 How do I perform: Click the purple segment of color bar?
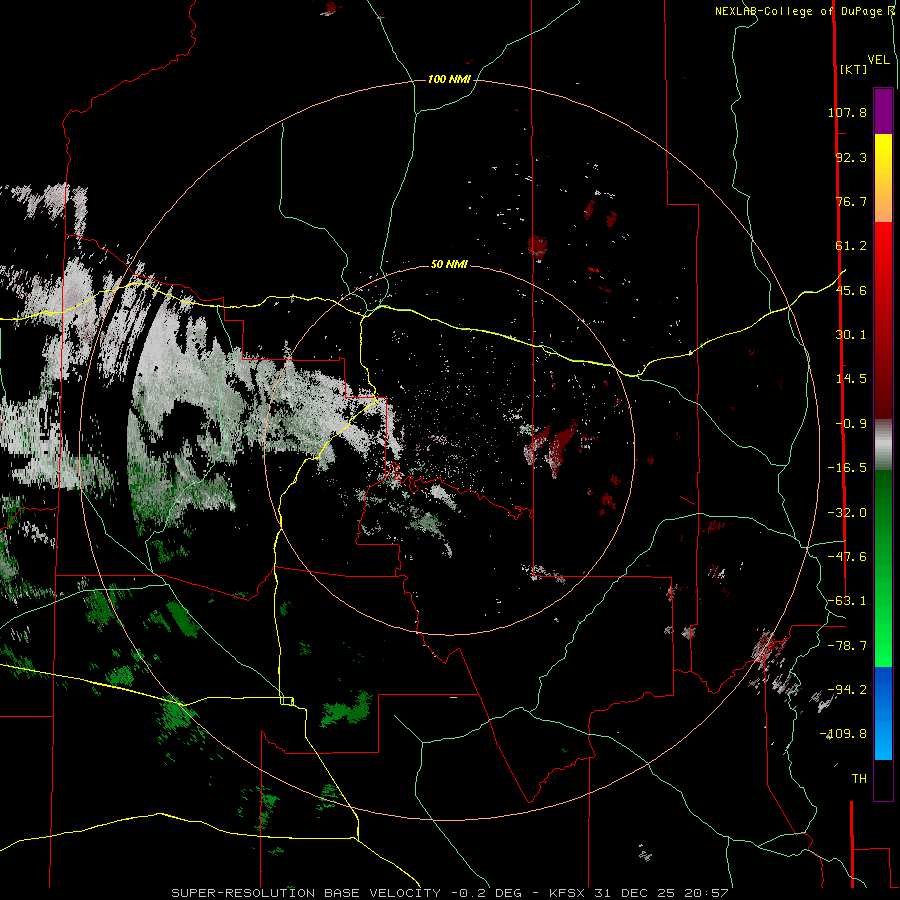[883, 111]
